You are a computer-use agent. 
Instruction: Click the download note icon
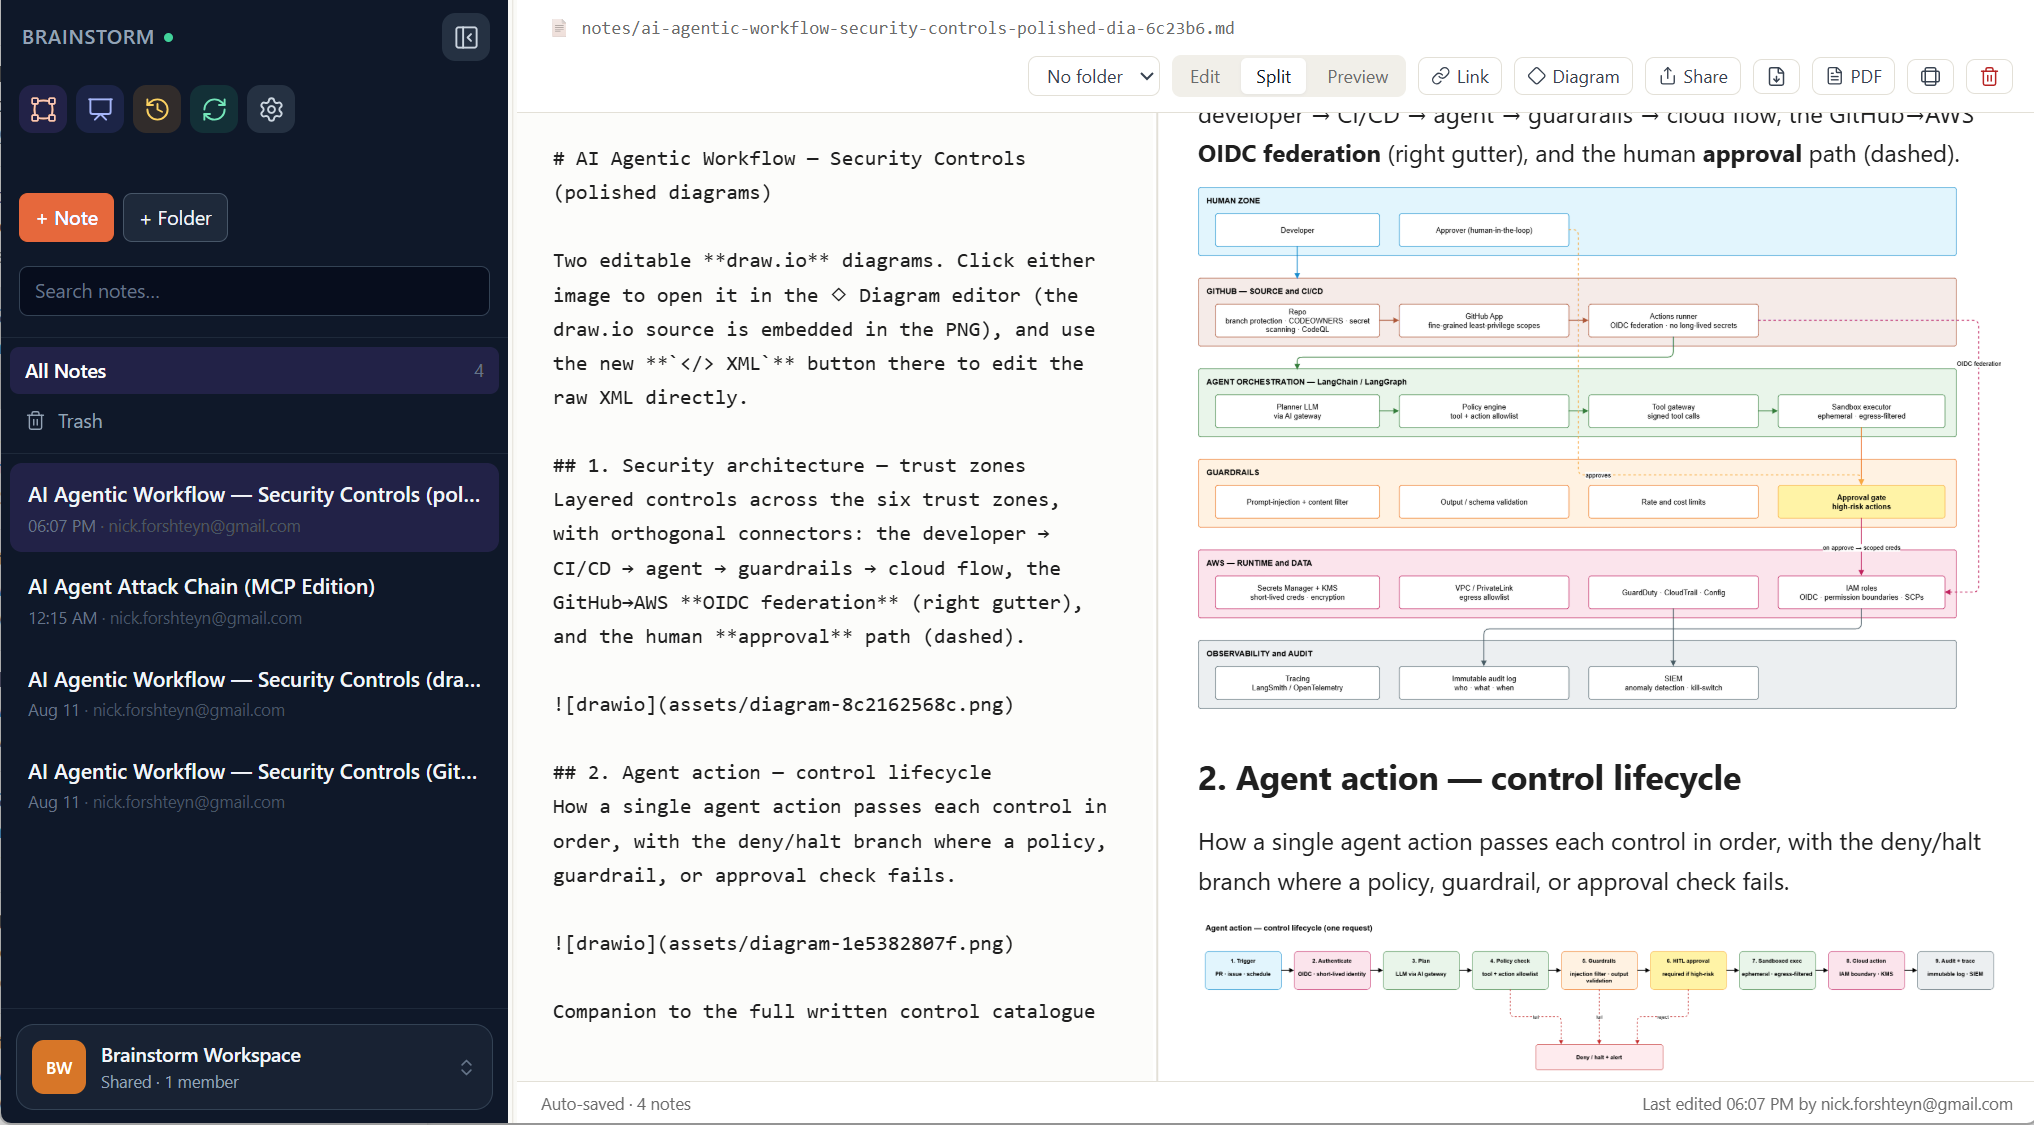tap(1776, 77)
